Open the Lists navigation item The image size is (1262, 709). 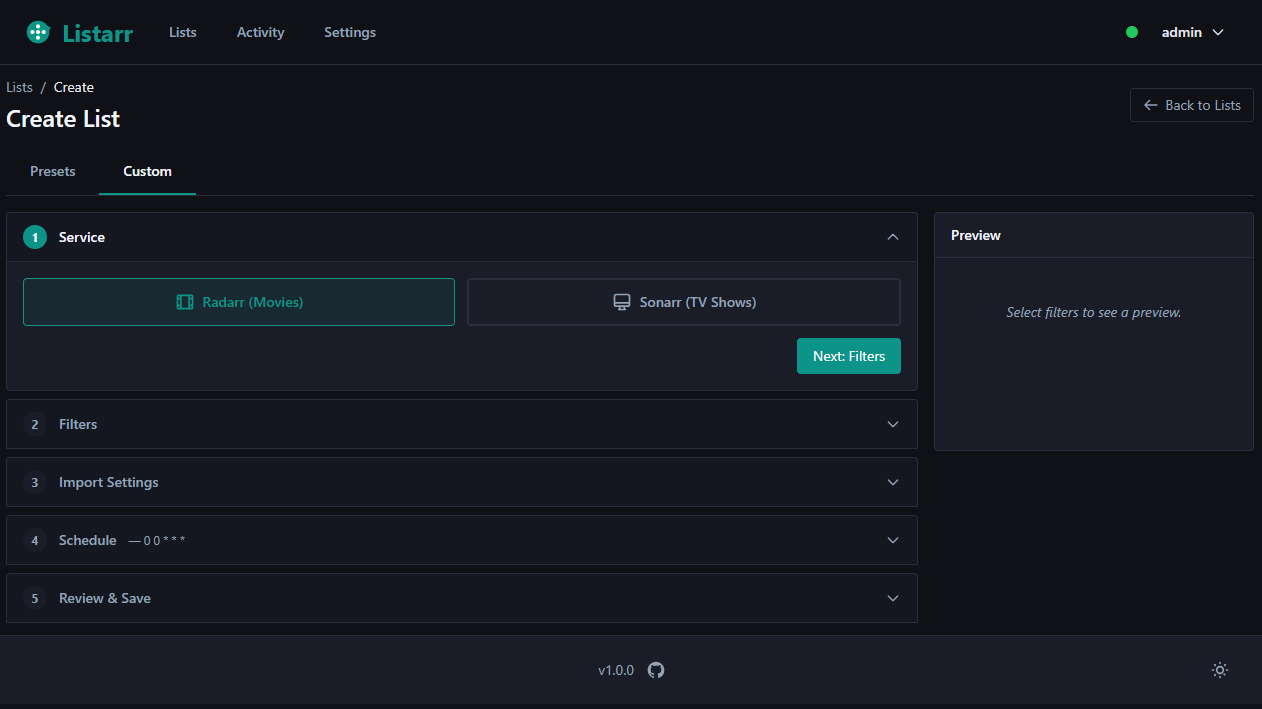[x=183, y=32]
